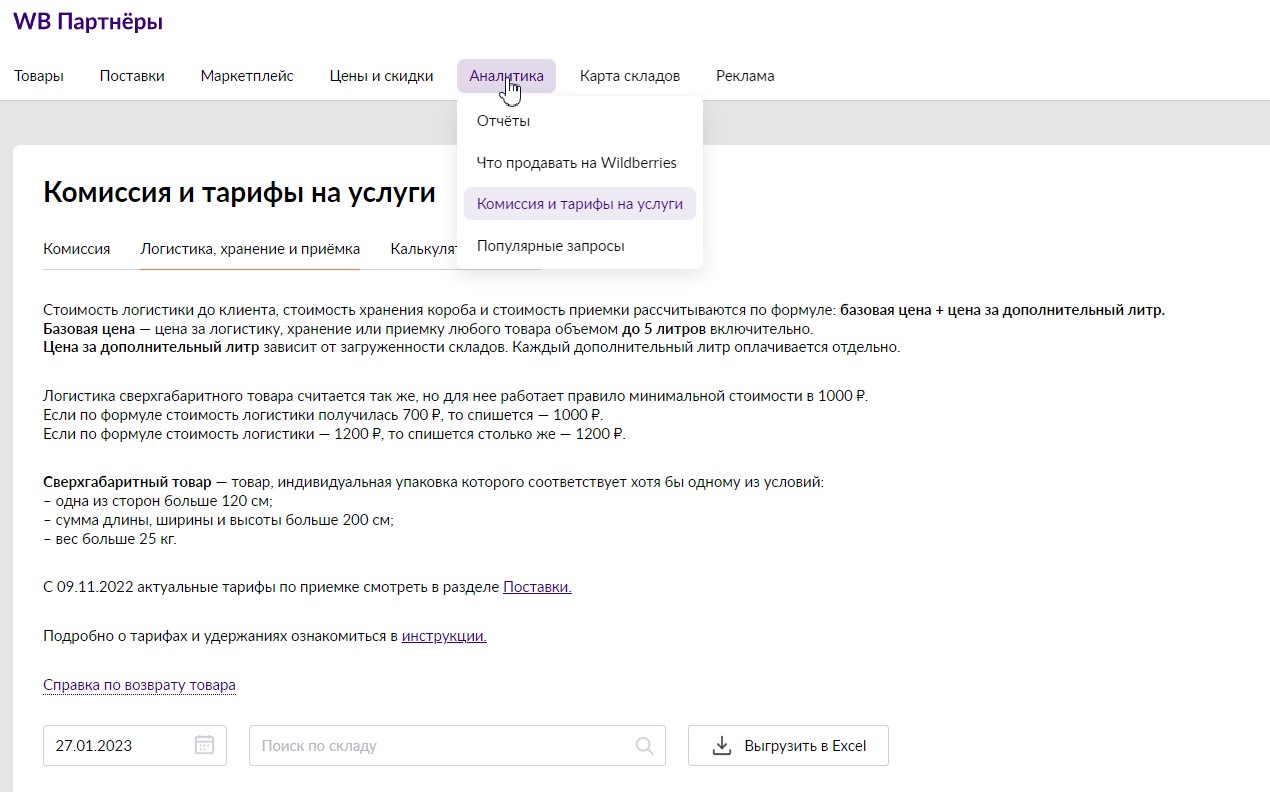Select Комиссия и тарифы на услуги item

(x=579, y=204)
